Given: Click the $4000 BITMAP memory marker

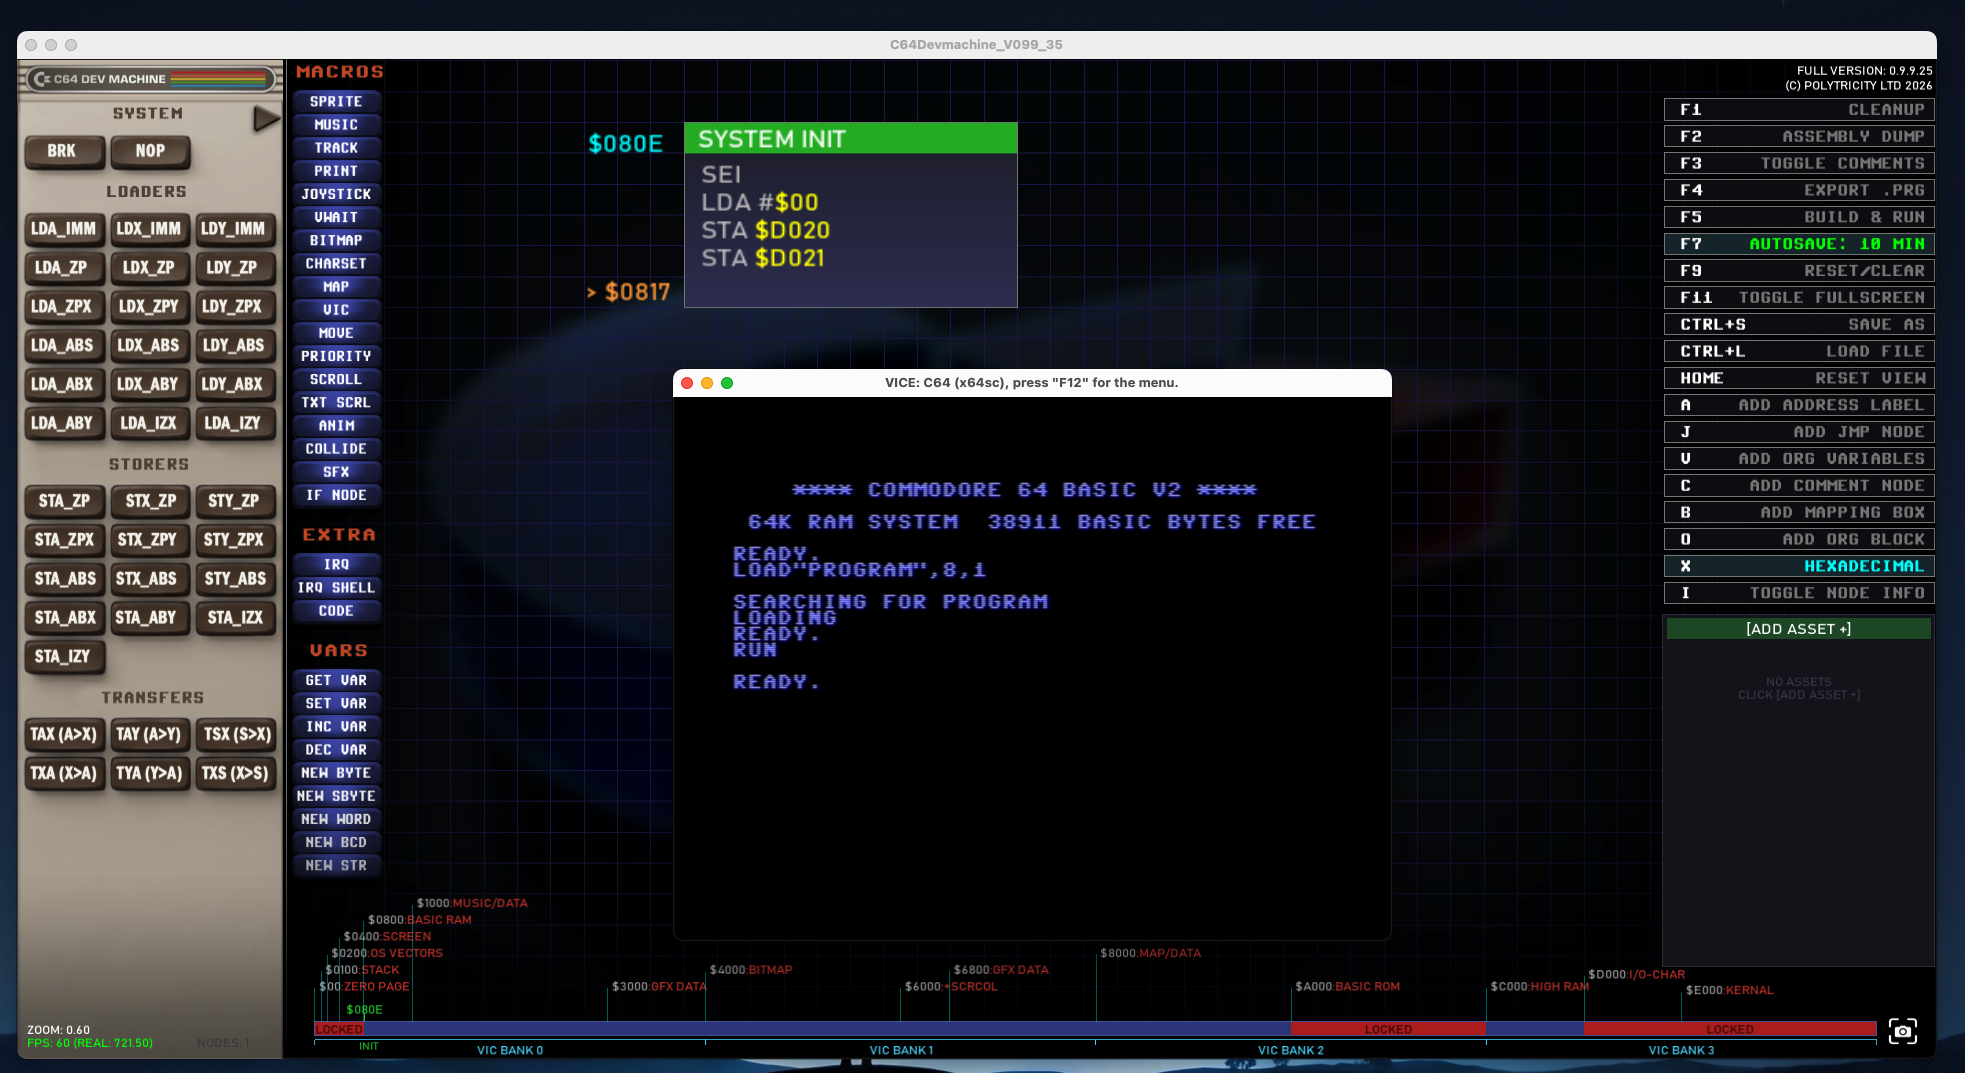Looking at the screenshot, I should (751, 970).
